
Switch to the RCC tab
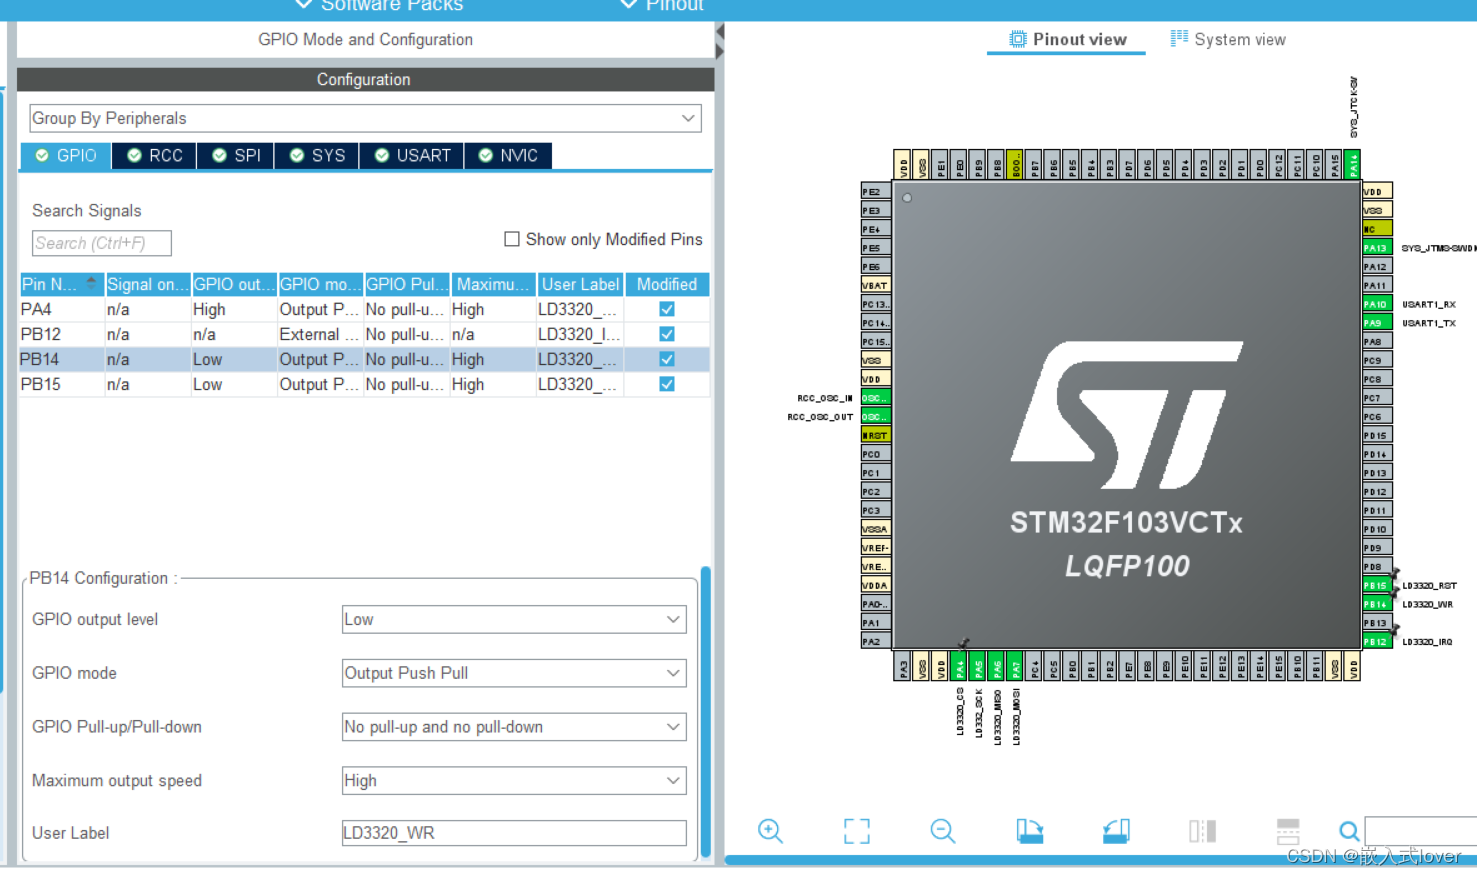click(155, 155)
